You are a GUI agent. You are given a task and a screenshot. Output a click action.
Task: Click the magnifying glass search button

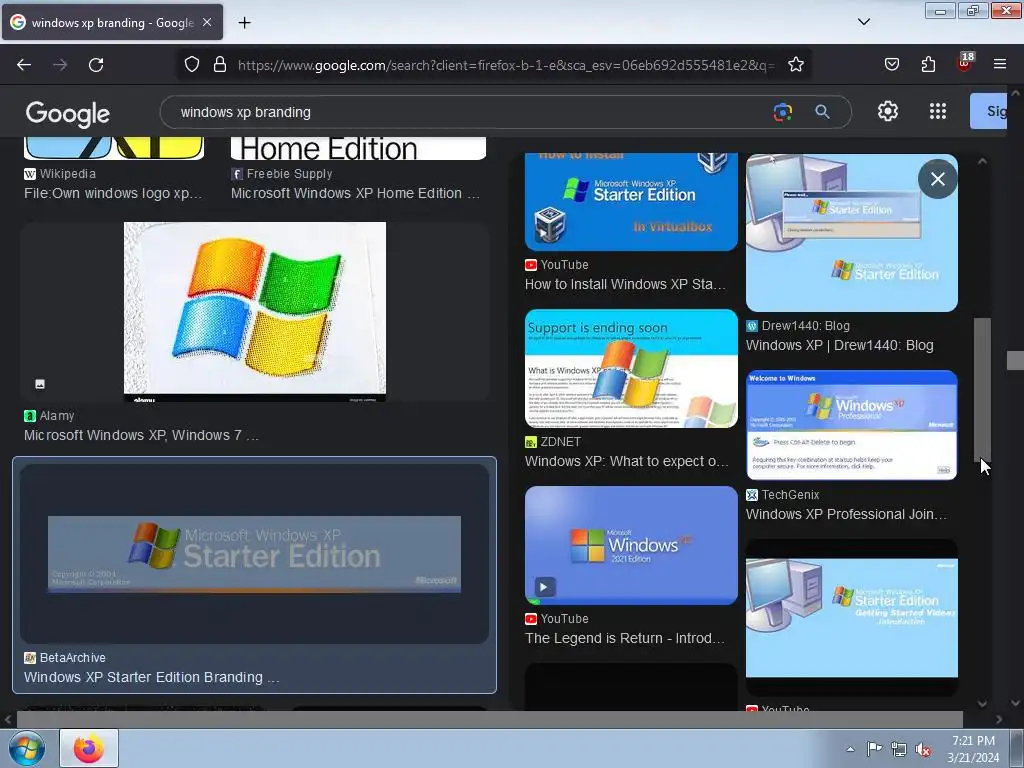pos(822,112)
